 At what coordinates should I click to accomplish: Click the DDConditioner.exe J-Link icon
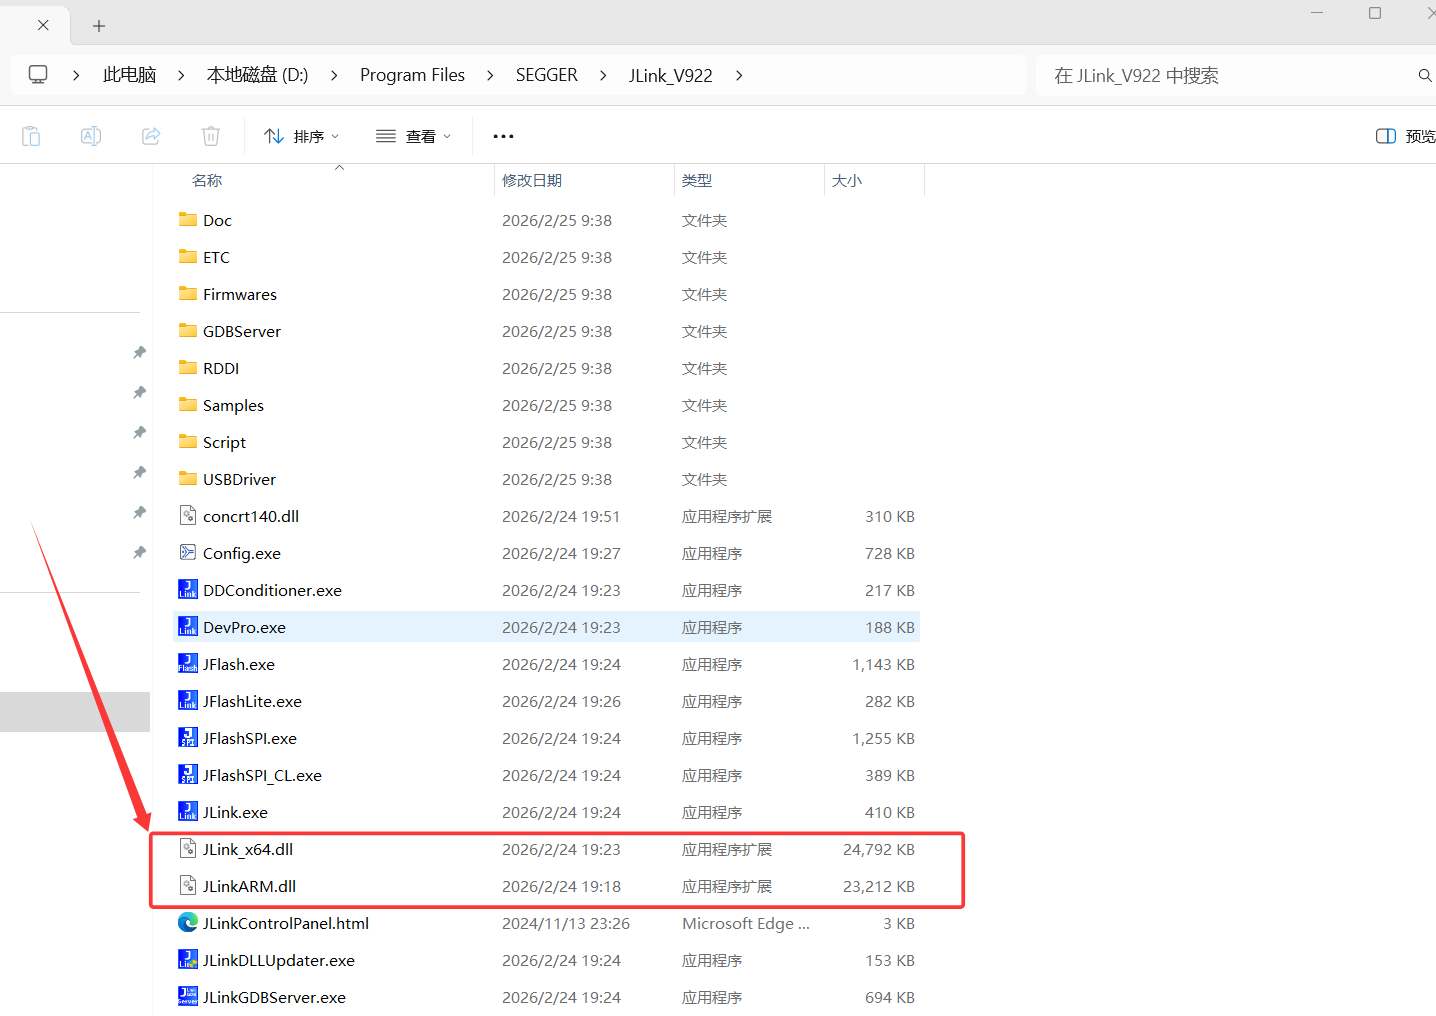188,590
